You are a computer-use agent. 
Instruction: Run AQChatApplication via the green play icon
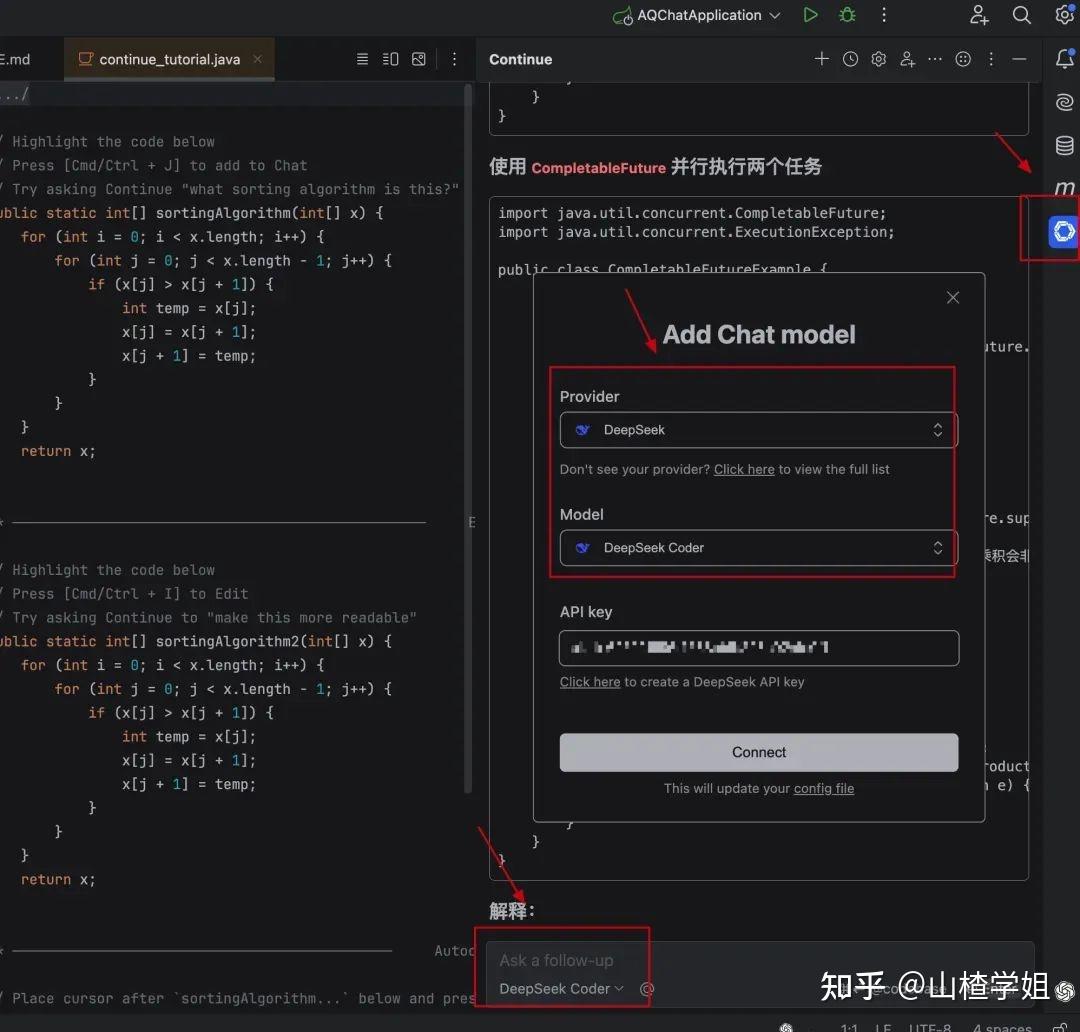[x=811, y=15]
